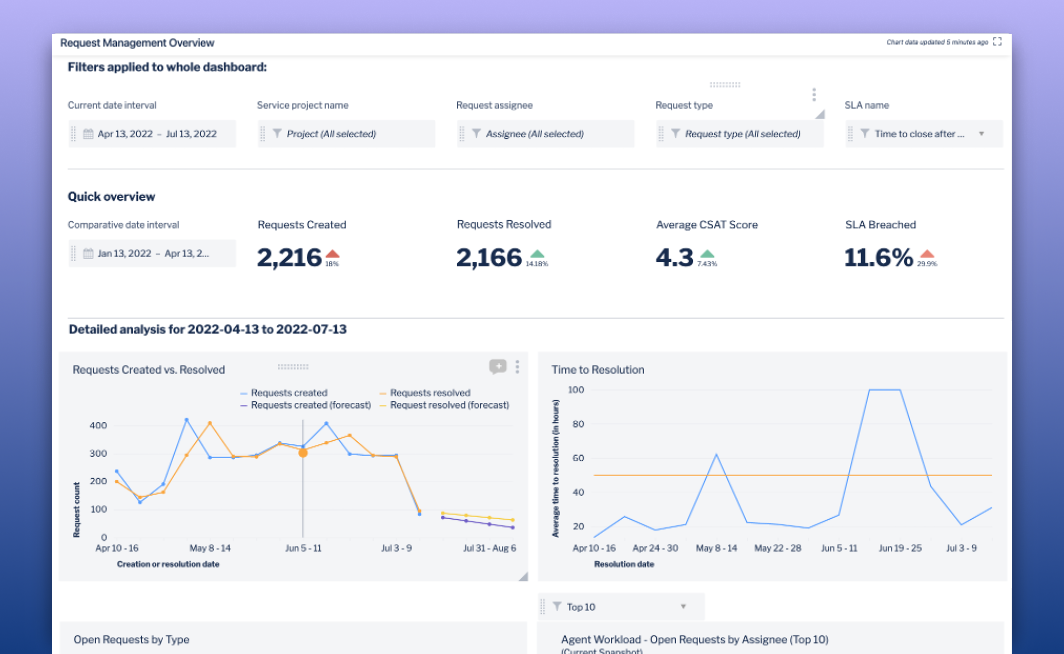This screenshot has height=654, width=1064.
Task: Grab the drag handle atop Requests Created vs. Resolved
Action: click(x=293, y=366)
